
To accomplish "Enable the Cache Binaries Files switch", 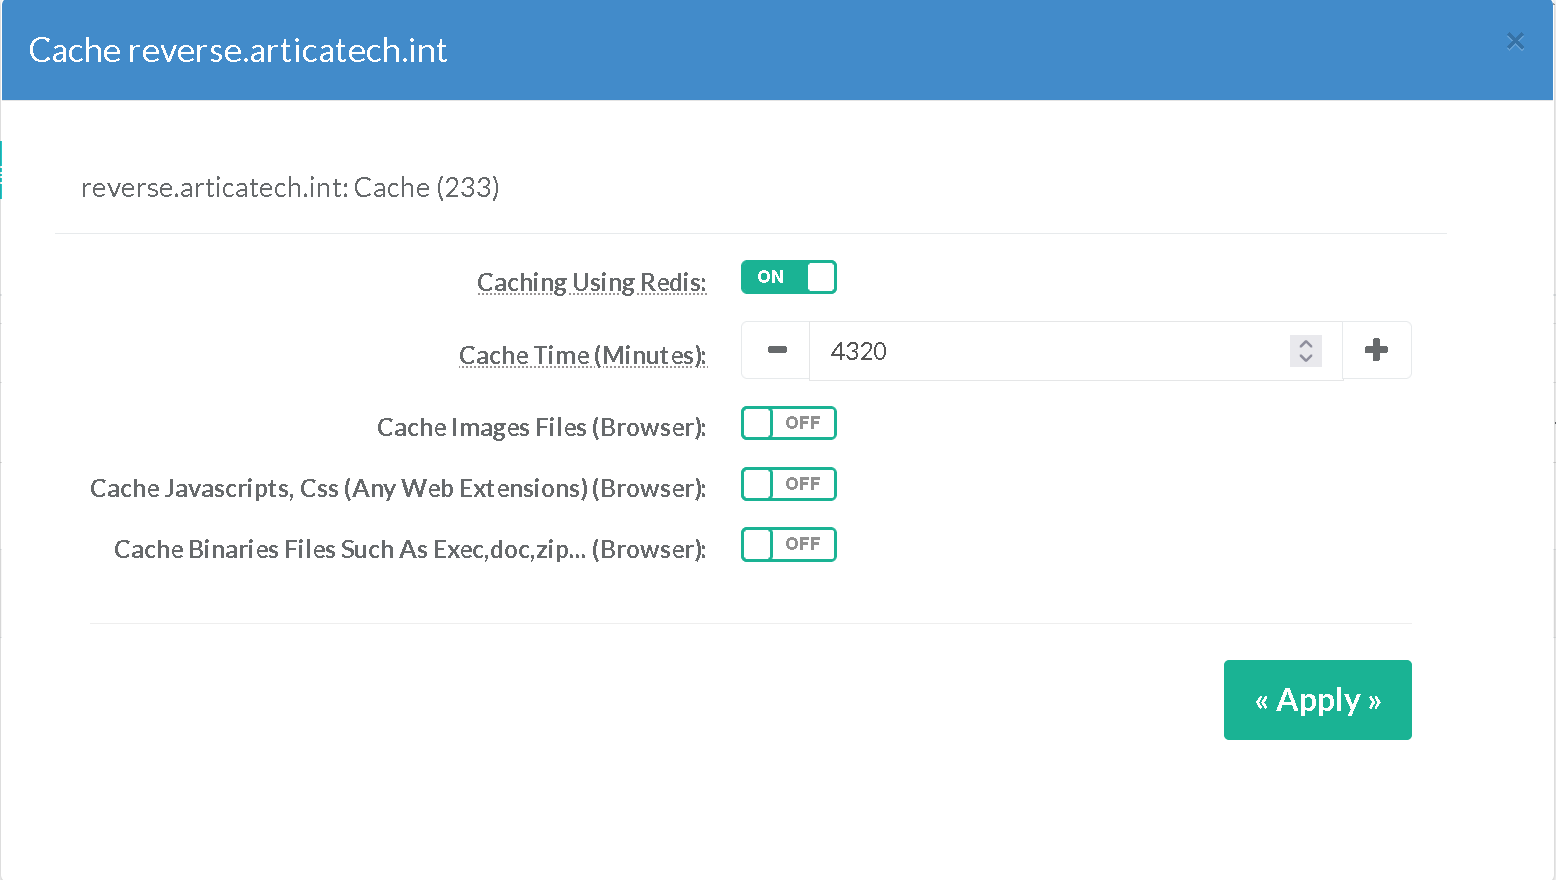I will tap(788, 545).
